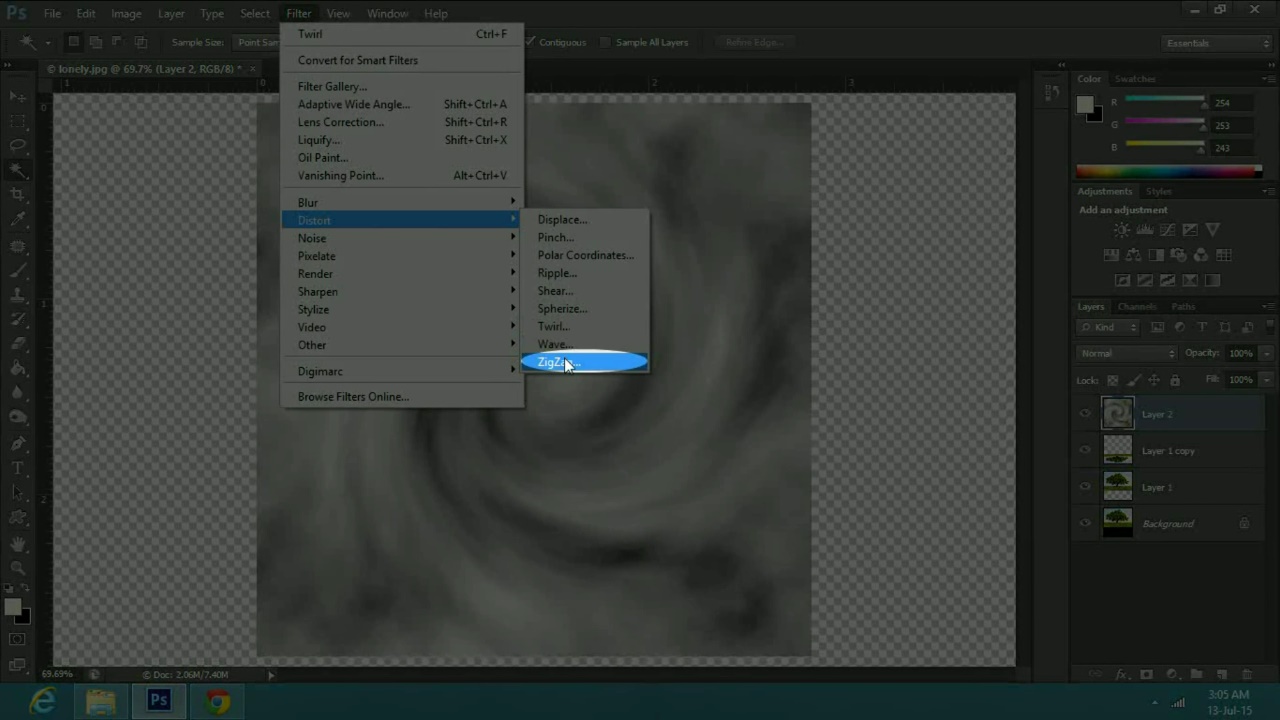Add a Color Balance adjustment

(x=1133, y=255)
